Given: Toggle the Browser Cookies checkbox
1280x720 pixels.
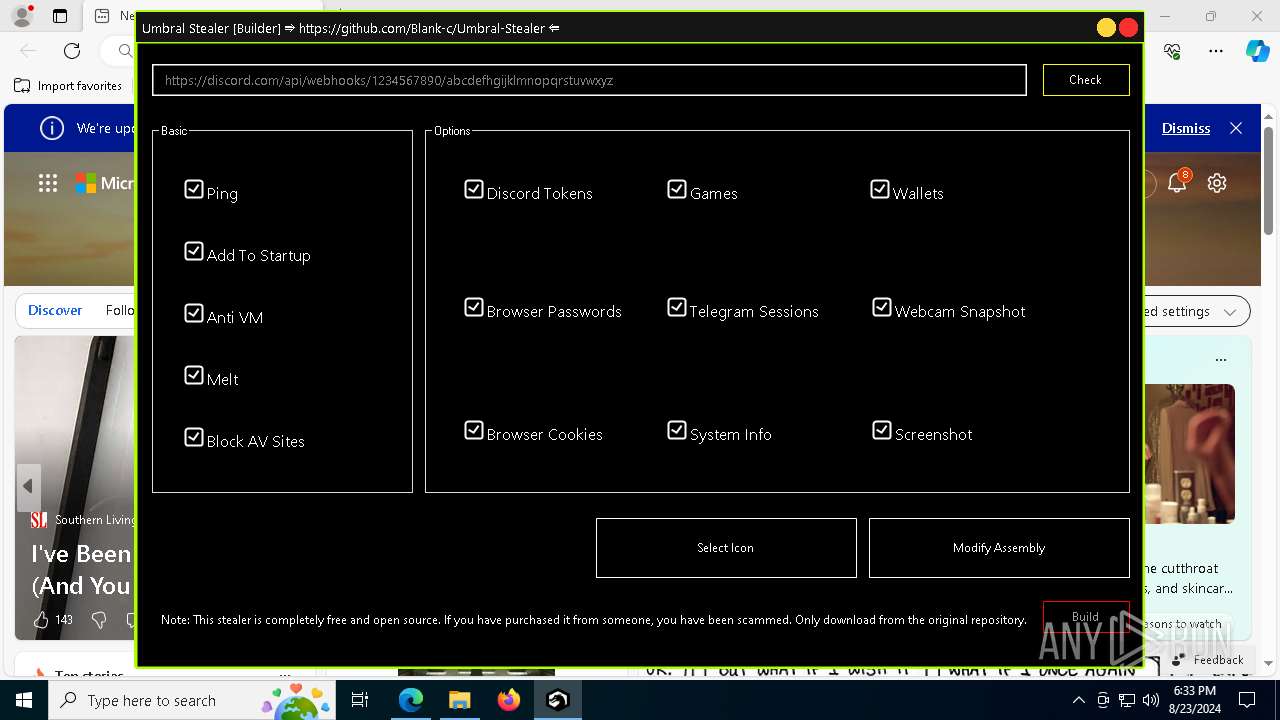Looking at the screenshot, I should 474,430.
